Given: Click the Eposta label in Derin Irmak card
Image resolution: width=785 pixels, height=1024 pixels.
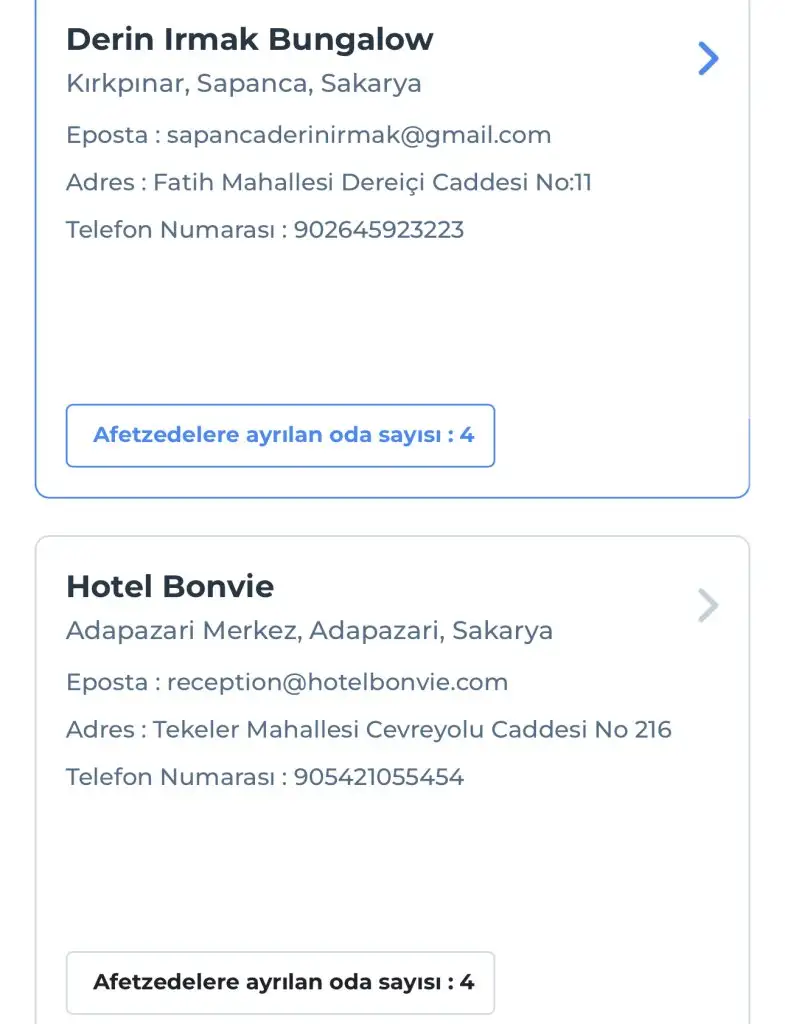Looking at the screenshot, I should (x=107, y=135).
